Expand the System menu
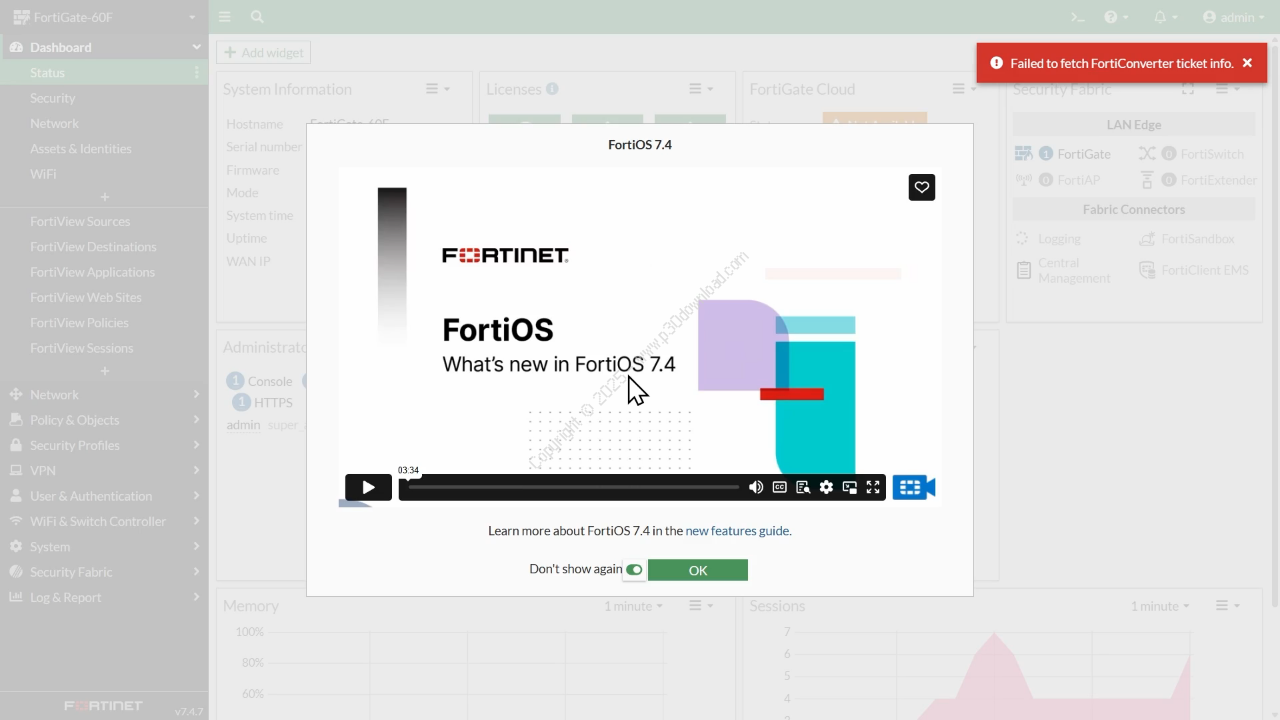Screen dimensions: 1280x720 pos(104,547)
